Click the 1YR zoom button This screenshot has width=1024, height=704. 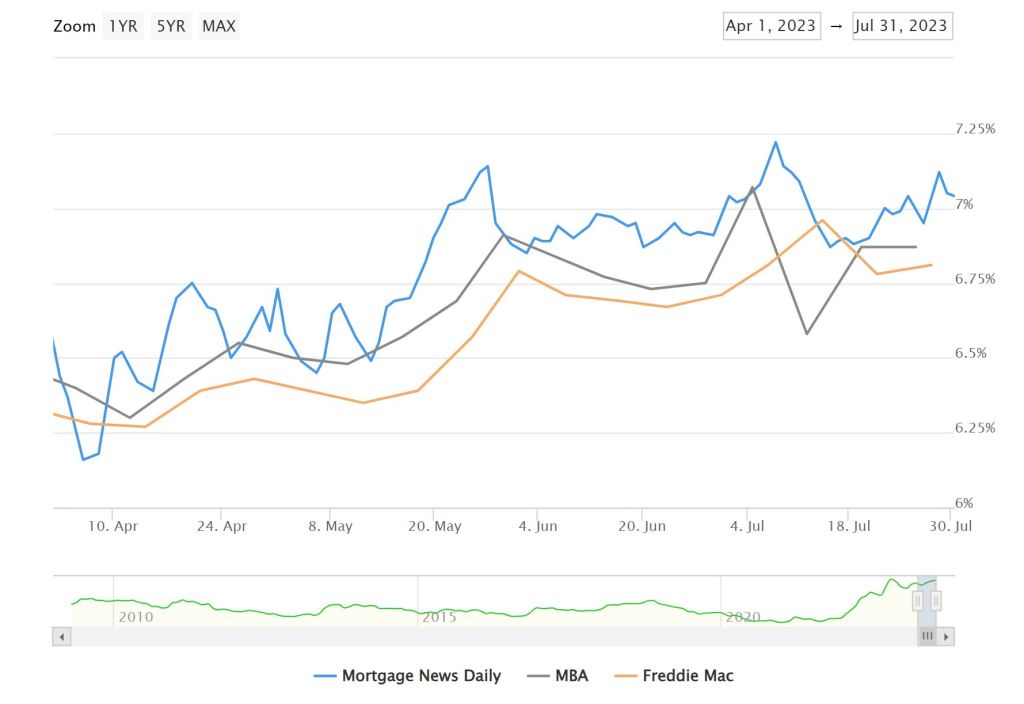122,27
